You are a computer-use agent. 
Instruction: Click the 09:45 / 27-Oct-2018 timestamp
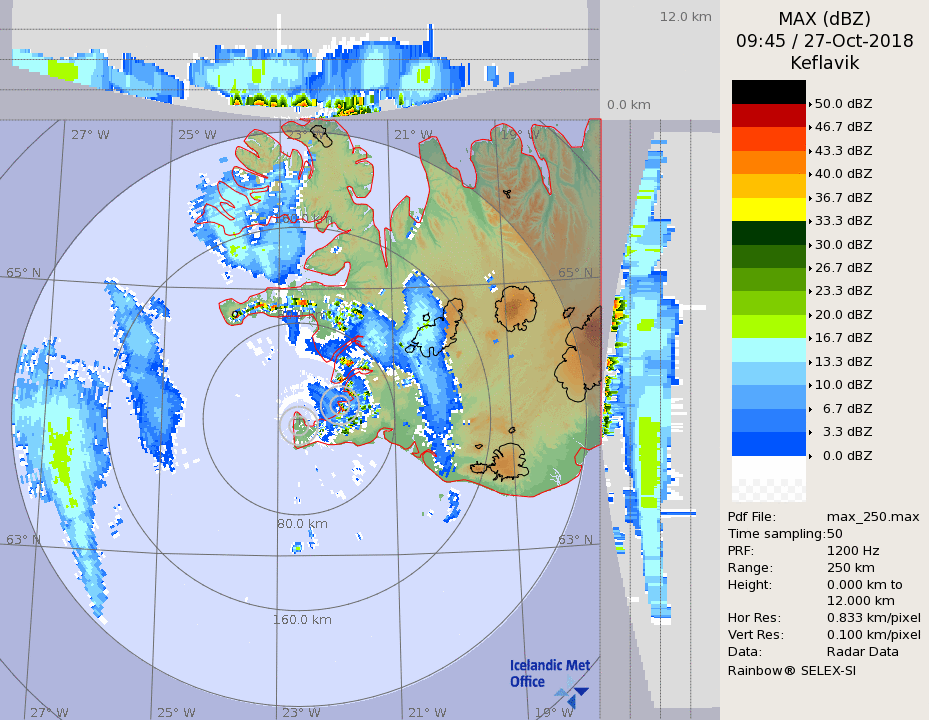pyautogui.click(x=824, y=41)
